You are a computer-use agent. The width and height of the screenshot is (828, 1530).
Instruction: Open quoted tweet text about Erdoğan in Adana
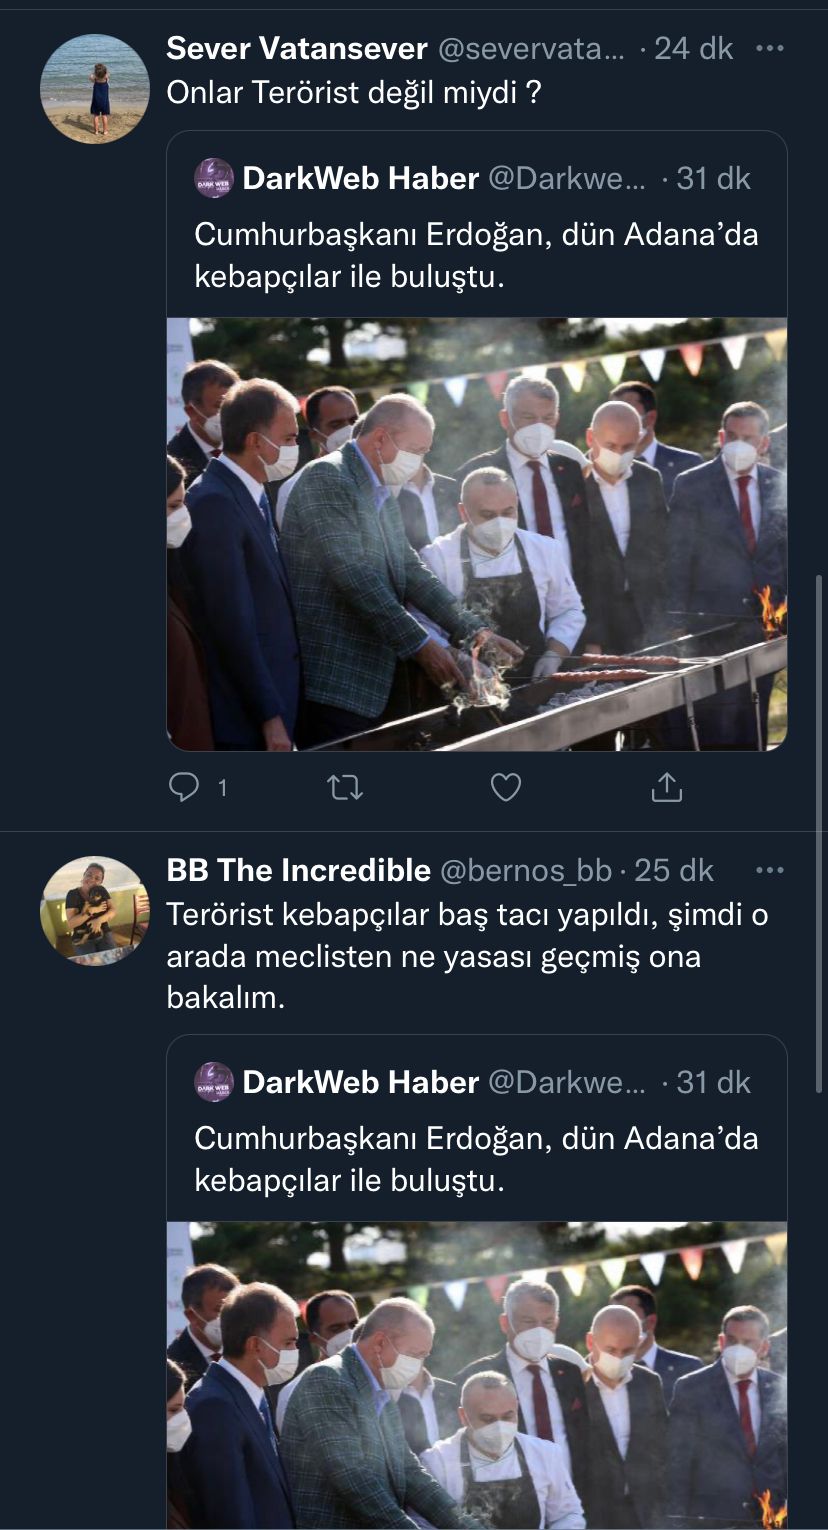coord(476,255)
